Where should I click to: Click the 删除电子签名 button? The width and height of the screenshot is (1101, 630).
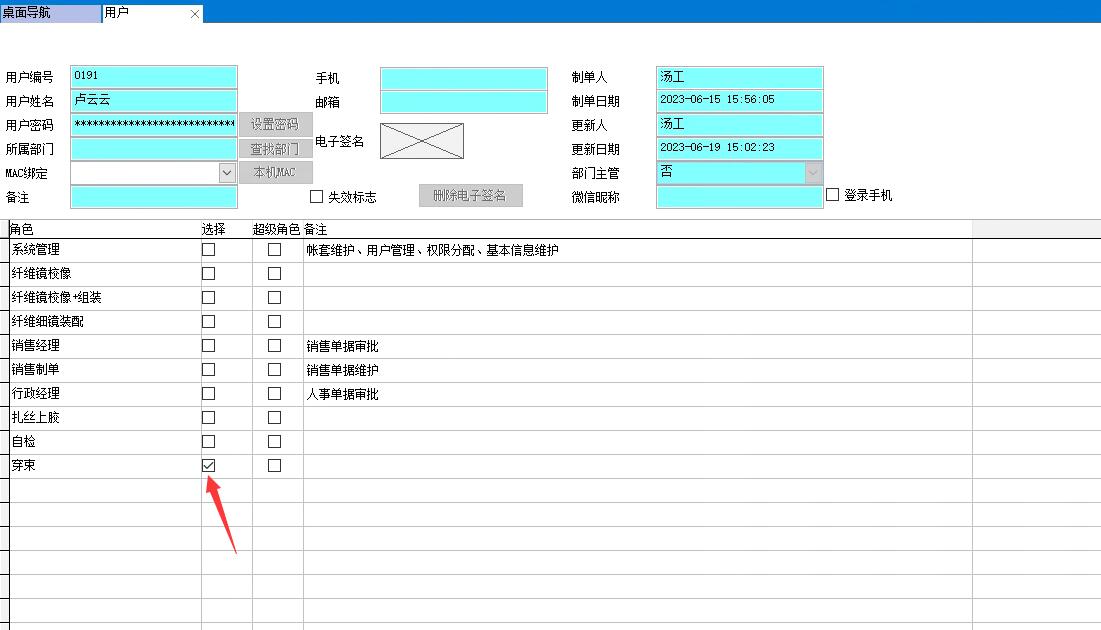pyautogui.click(x=470, y=196)
